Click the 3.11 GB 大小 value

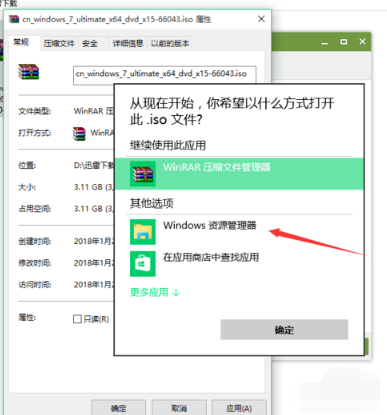(94, 187)
